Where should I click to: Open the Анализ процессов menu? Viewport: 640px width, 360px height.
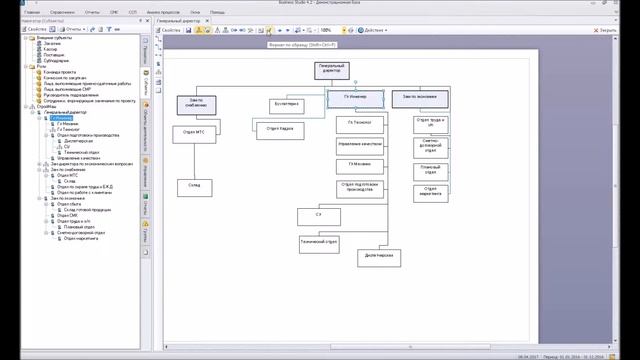click(x=163, y=12)
